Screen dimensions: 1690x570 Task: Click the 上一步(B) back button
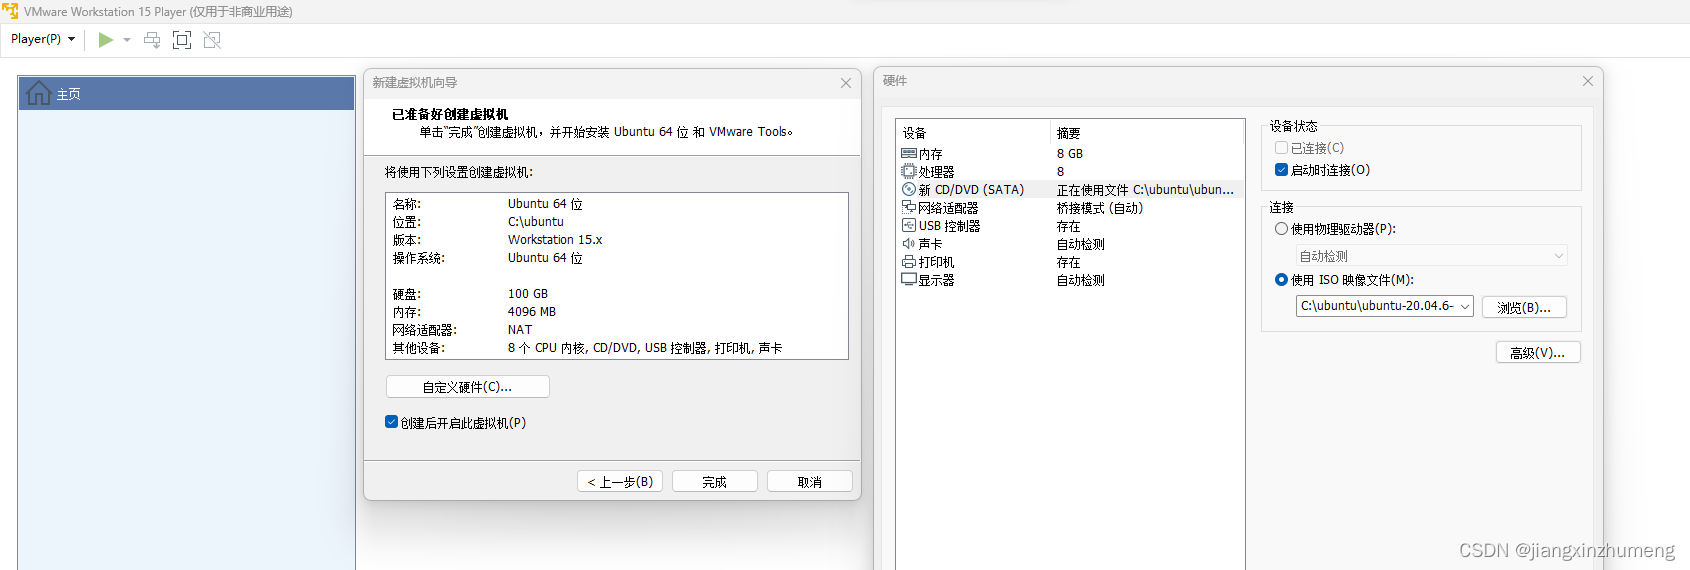(x=620, y=482)
